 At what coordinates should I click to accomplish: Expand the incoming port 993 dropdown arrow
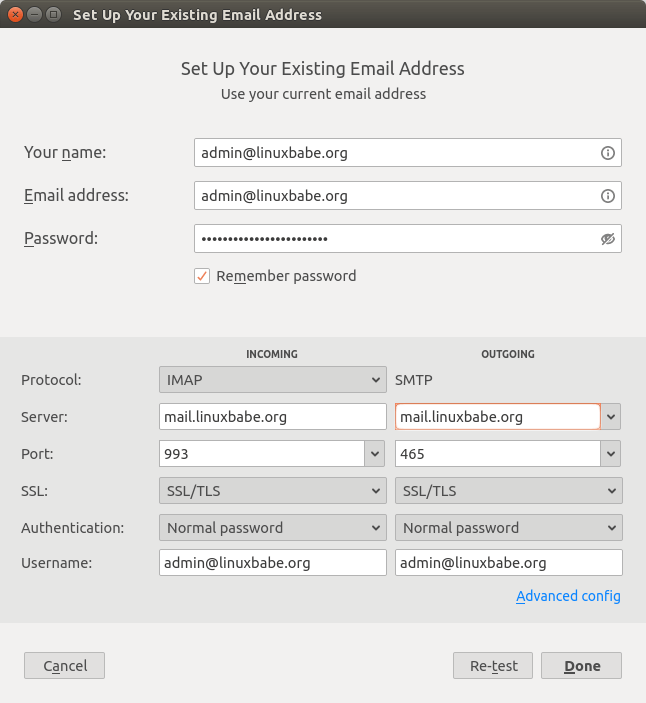coord(376,454)
